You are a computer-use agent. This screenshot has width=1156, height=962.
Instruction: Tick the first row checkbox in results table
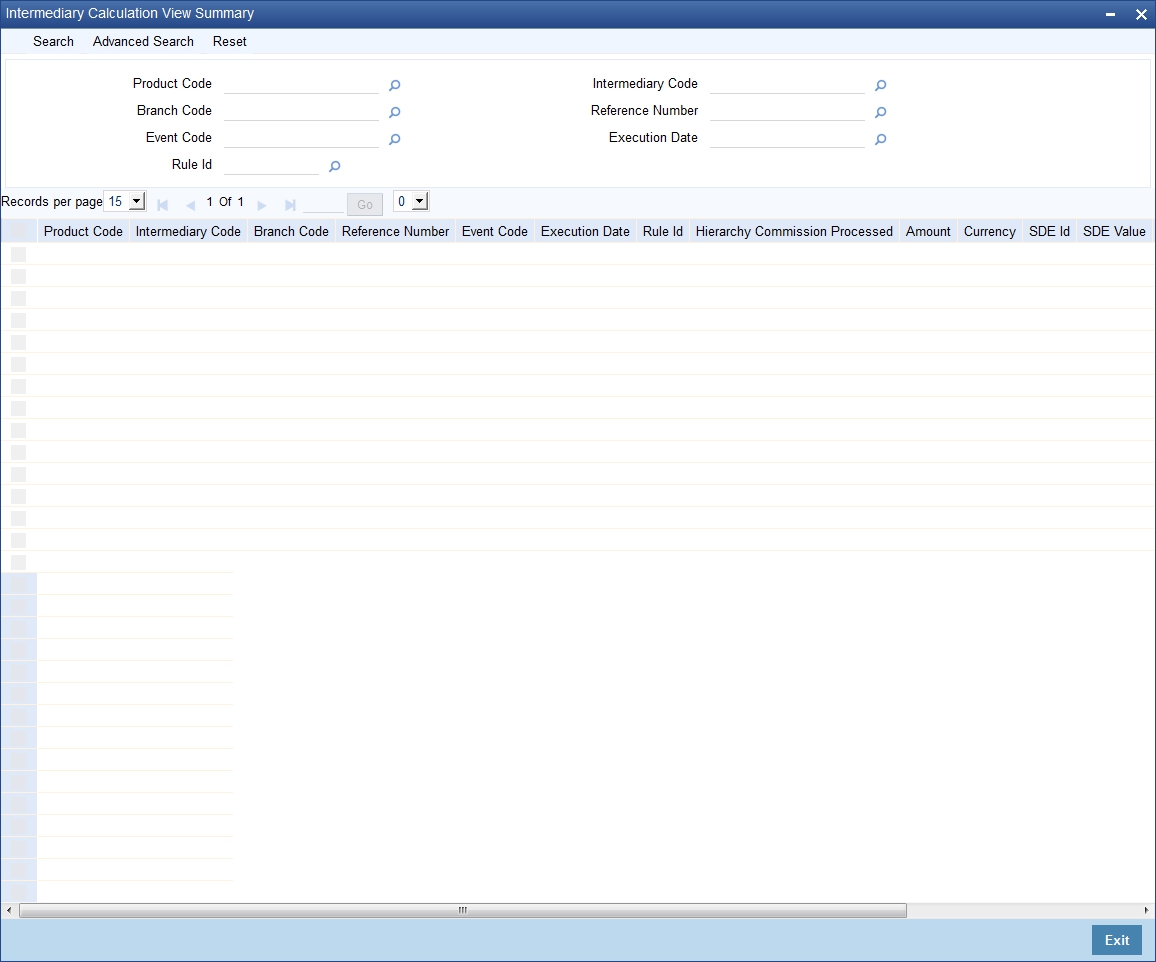pos(18,254)
